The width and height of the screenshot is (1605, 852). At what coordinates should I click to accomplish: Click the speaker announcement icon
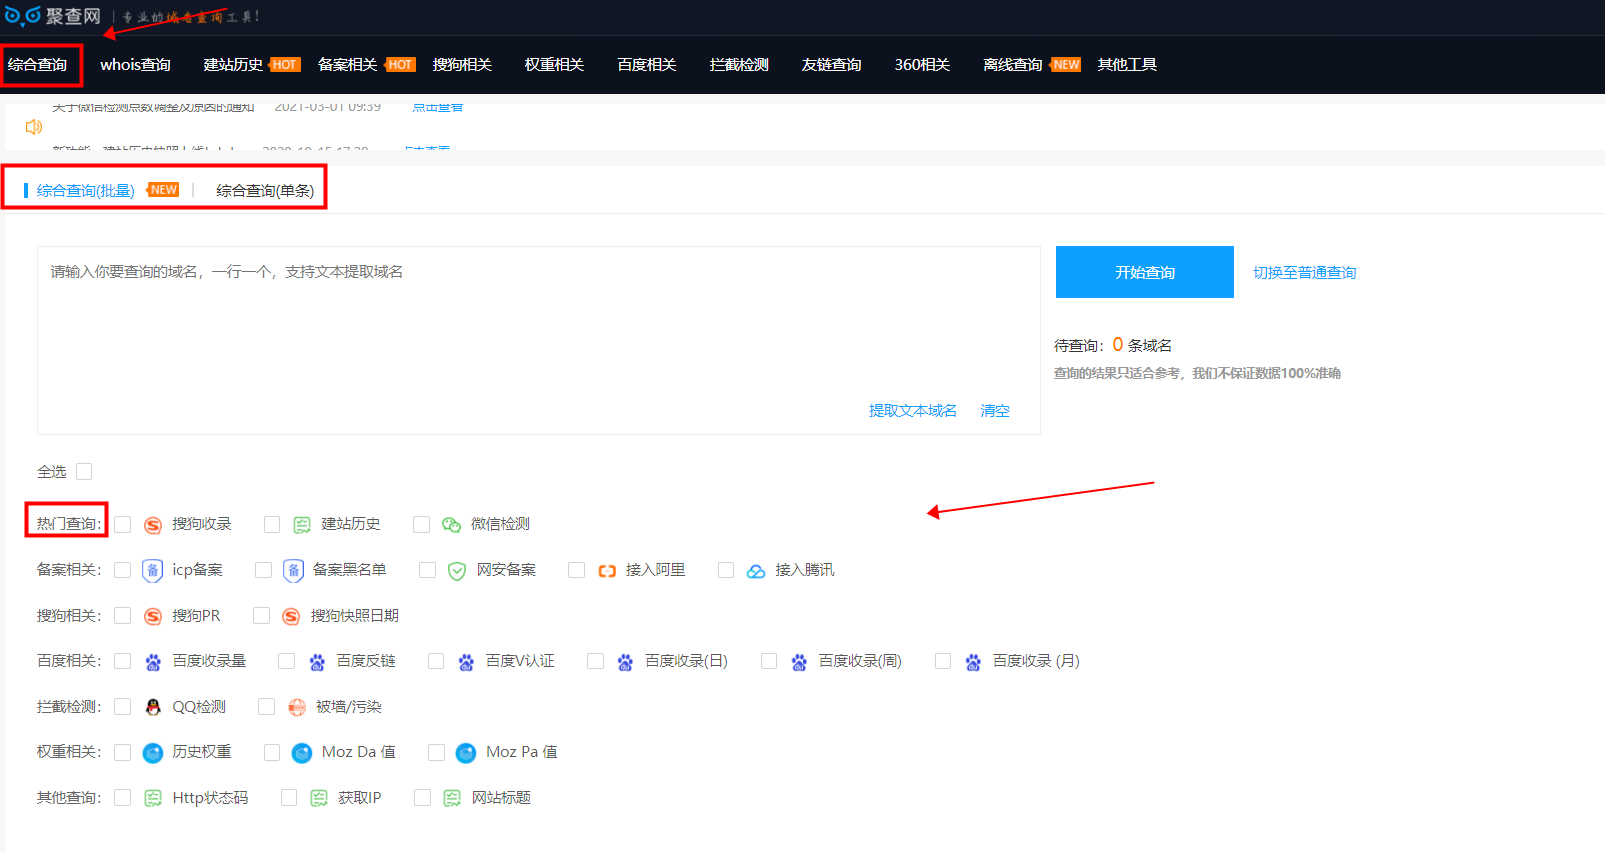tap(34, 127)
